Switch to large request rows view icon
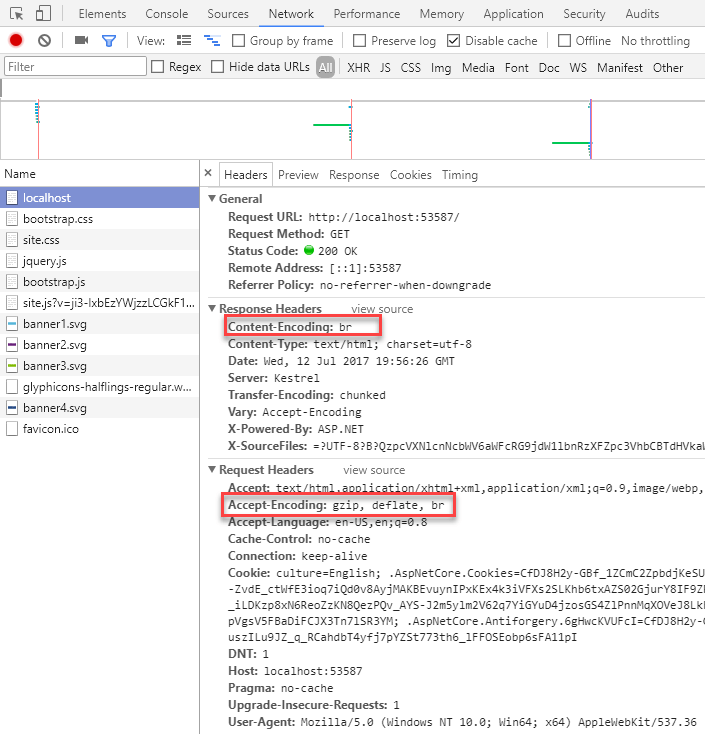 click(184, 41)
